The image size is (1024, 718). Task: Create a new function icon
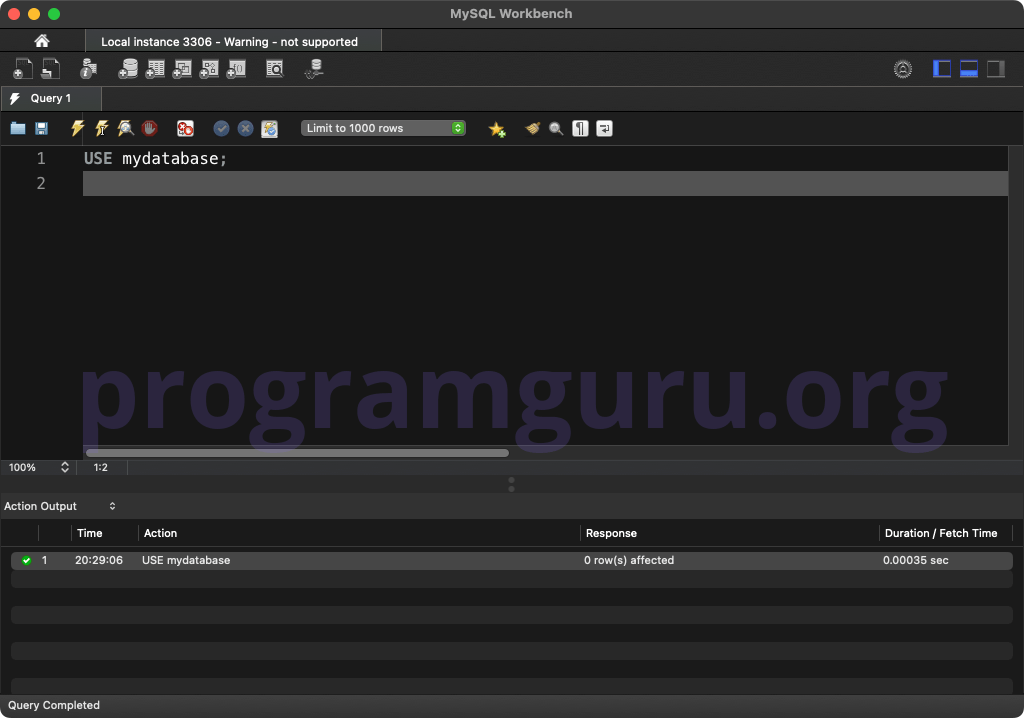236,69
